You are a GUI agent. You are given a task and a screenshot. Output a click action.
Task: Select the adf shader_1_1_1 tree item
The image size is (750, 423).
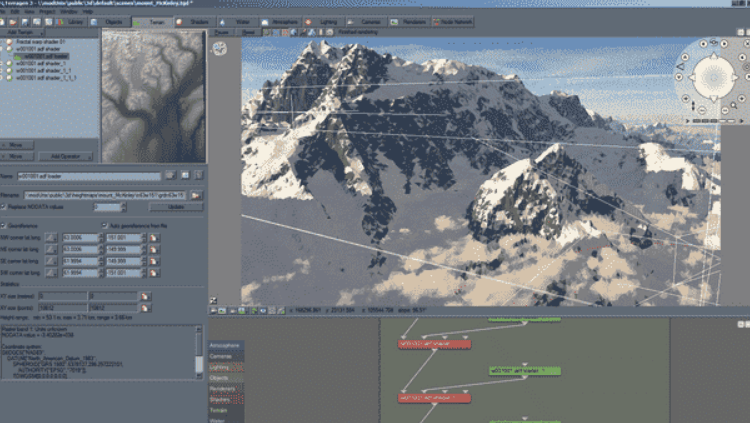46,78
